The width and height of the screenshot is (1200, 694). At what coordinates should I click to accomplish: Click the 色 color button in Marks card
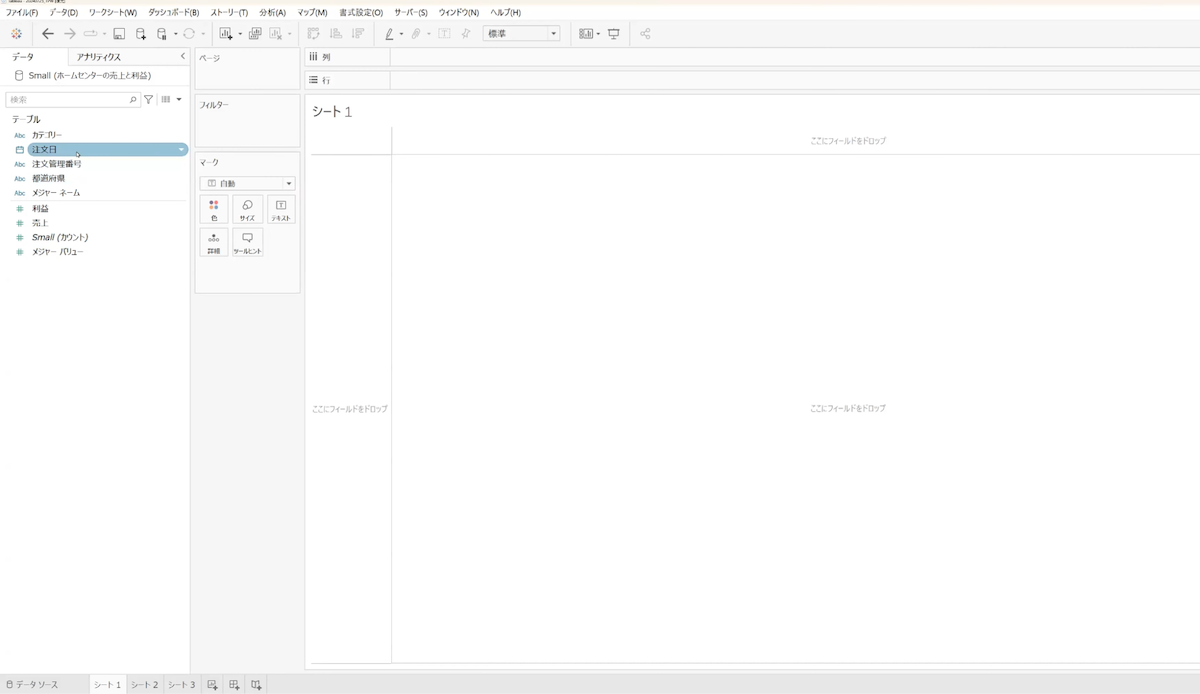click(214, 209)
